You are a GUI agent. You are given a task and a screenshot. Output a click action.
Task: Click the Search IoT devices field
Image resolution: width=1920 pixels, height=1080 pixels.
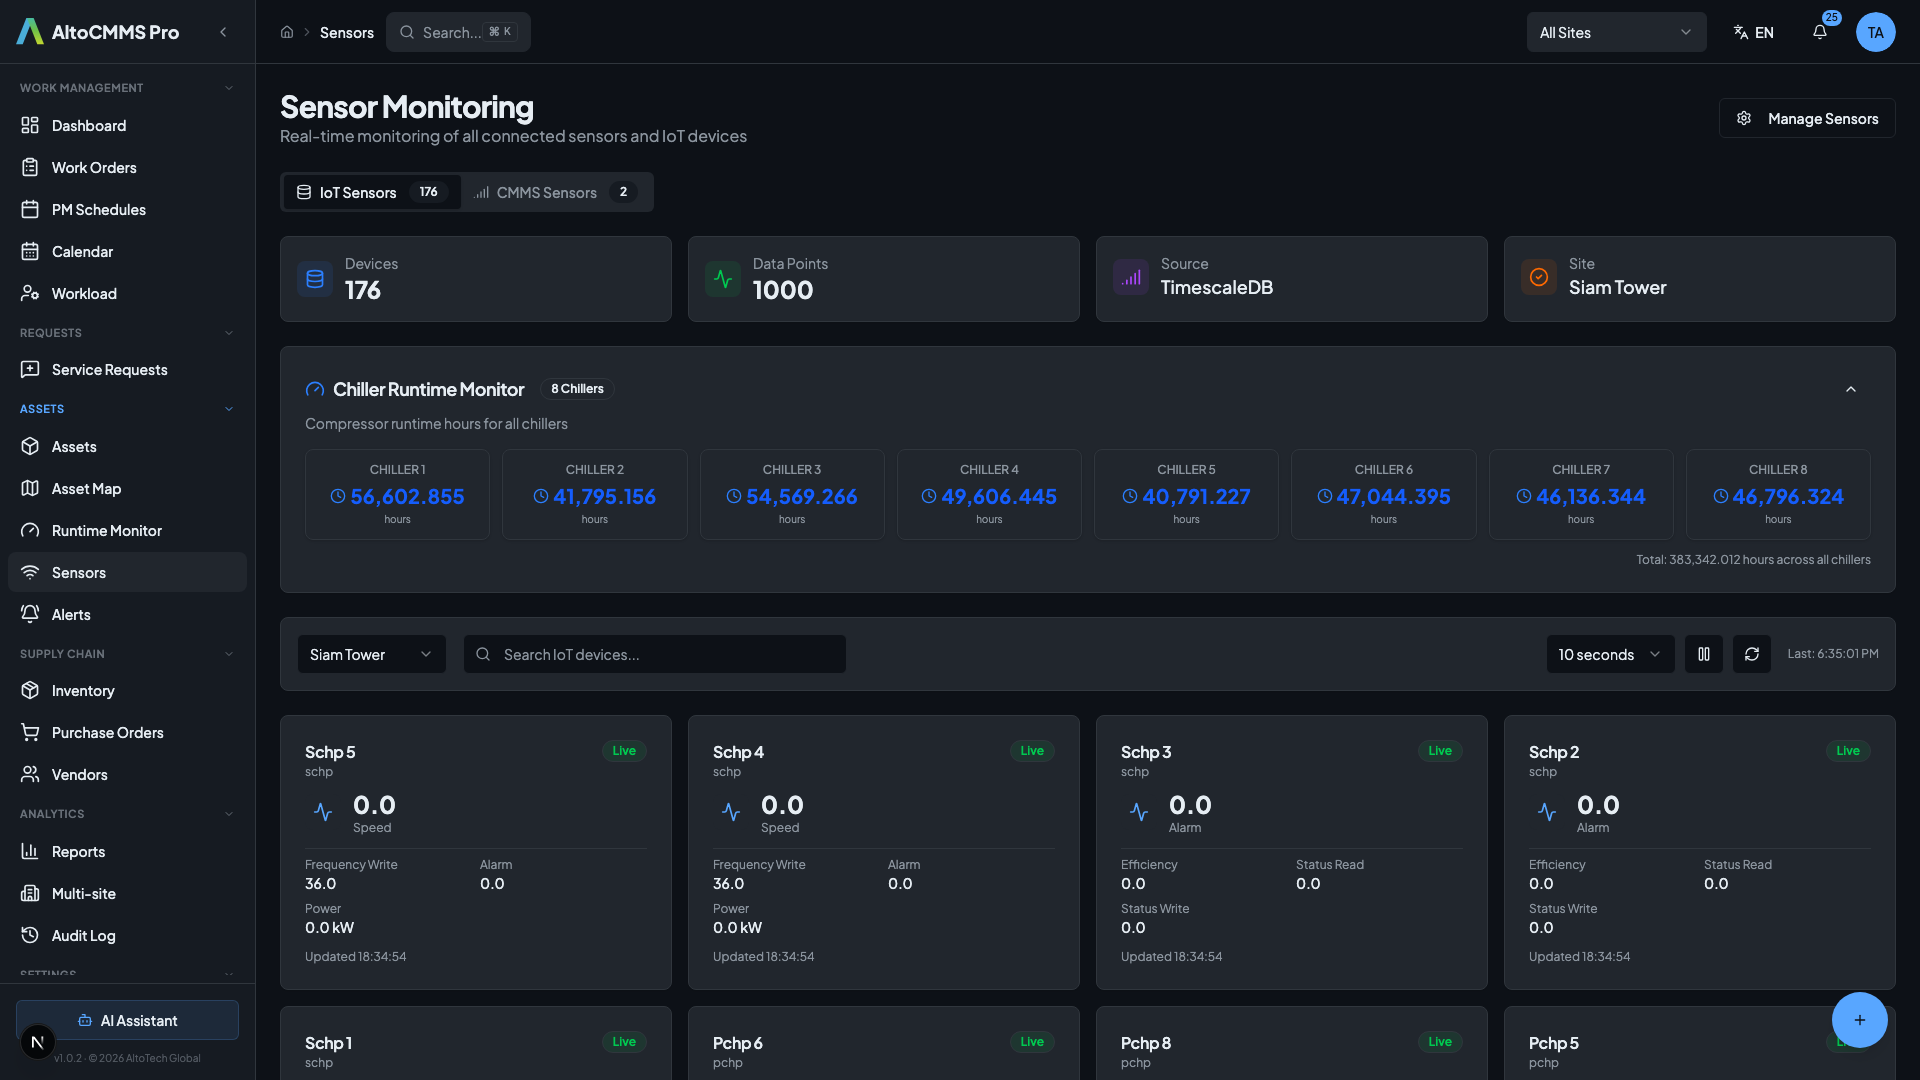pyautogui.click(x=655, y=654)
